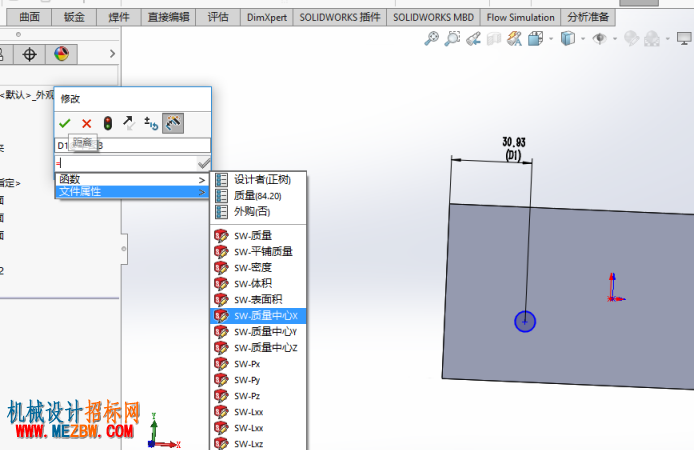Click the View Settings monitor icon
694x450 pixels.
point(684,39)
